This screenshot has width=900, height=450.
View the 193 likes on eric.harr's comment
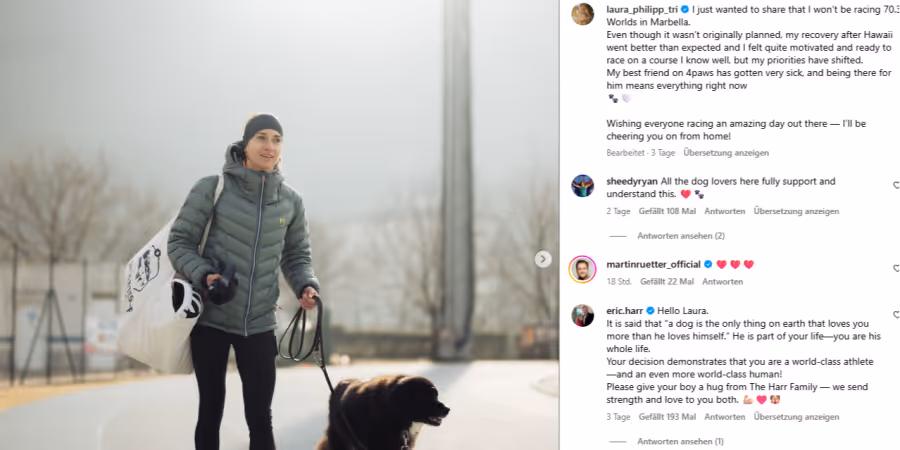coord(668,417)
